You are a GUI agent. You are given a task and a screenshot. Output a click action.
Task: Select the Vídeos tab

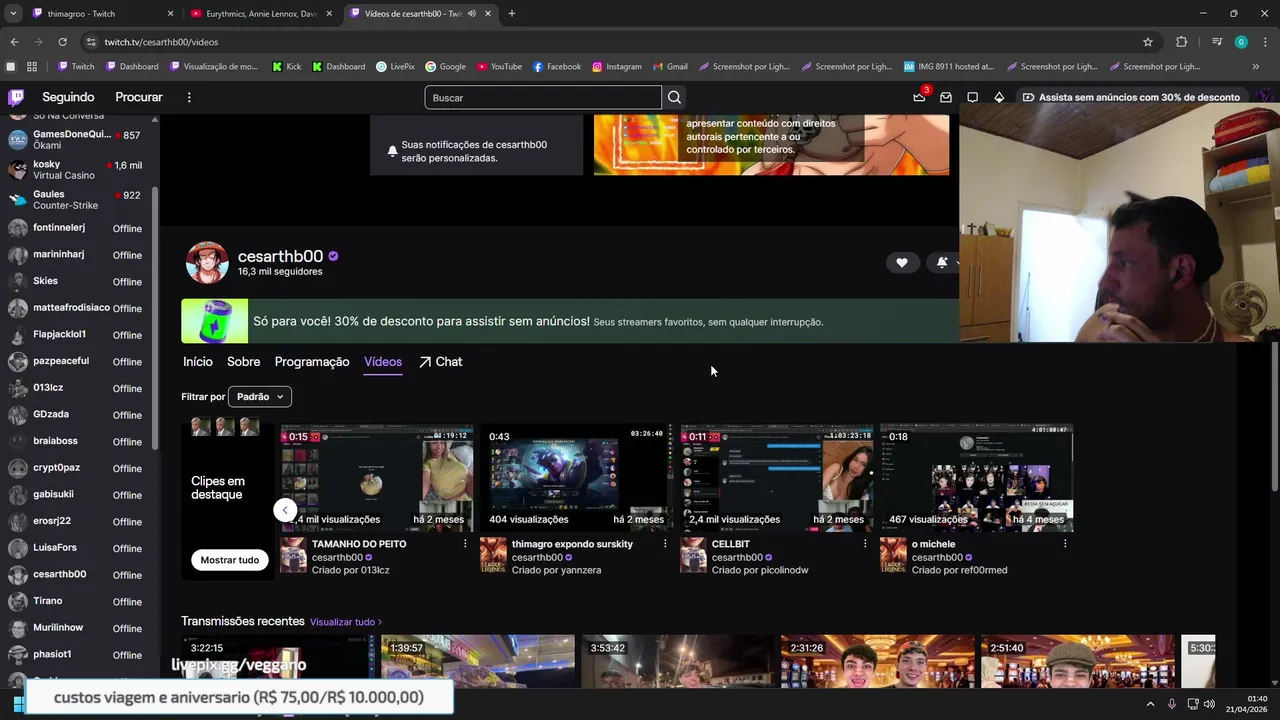(383, 362)
